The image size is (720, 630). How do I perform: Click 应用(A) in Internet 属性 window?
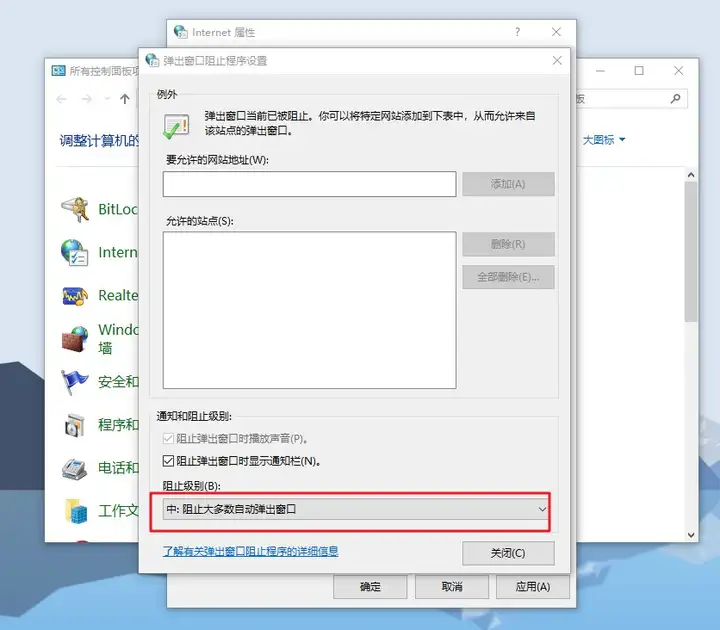coord(533,587)
